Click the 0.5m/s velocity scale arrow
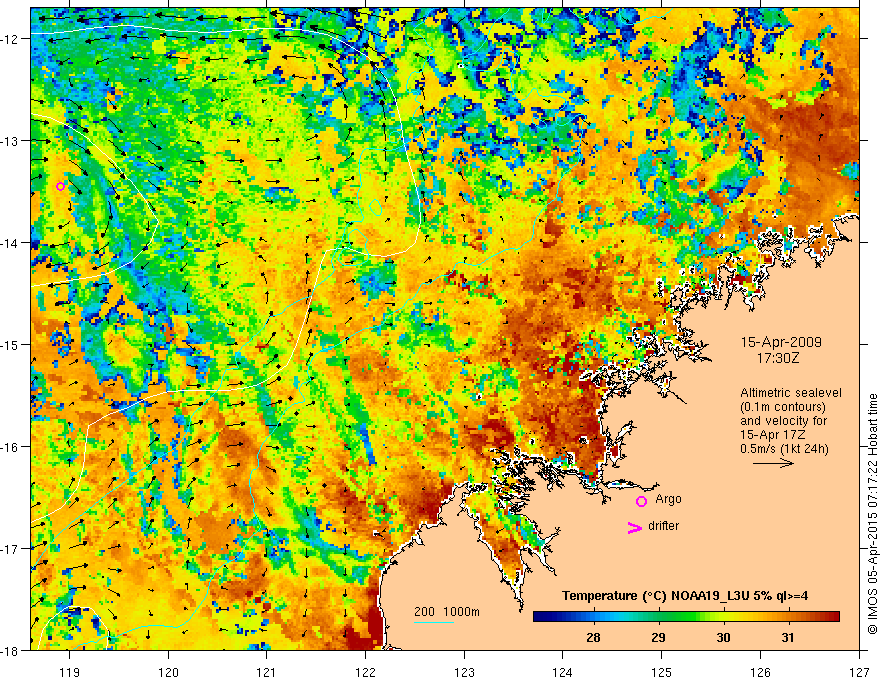Screen dimensions: 880x680 [x=773, y=463]
